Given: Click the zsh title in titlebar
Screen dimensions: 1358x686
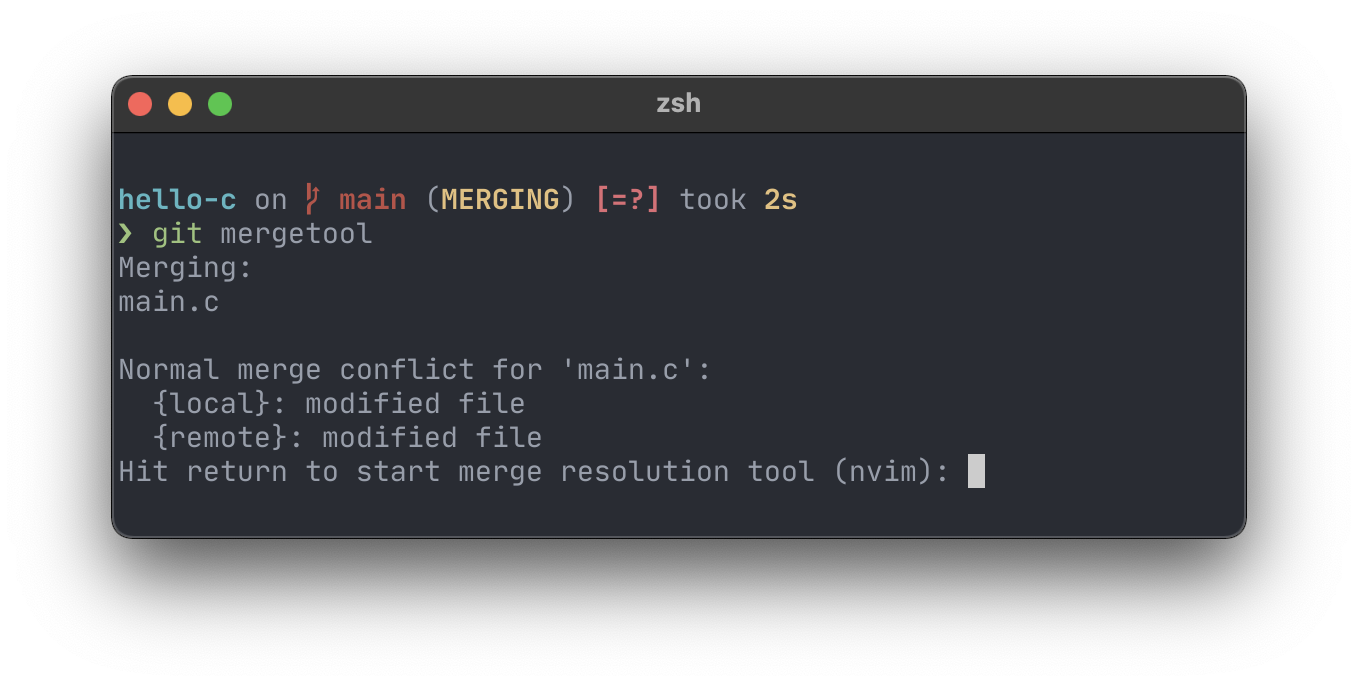Looking at the screenshot, I should 678,103.
